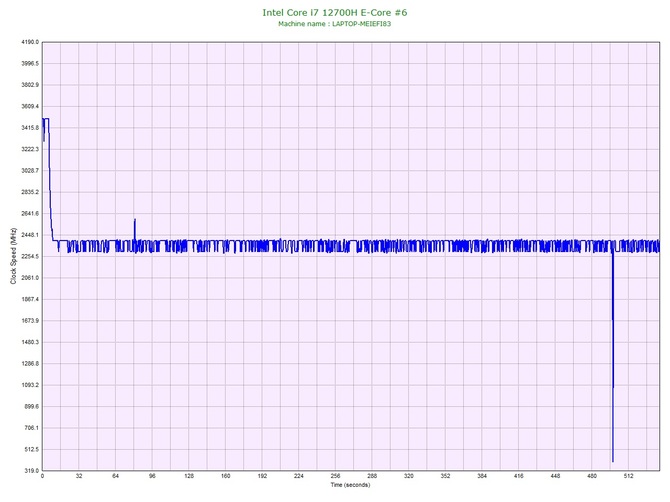Click the 1867.4 y-axis value
The height and width of the screenshot is (502, 670).
(30, 299)
